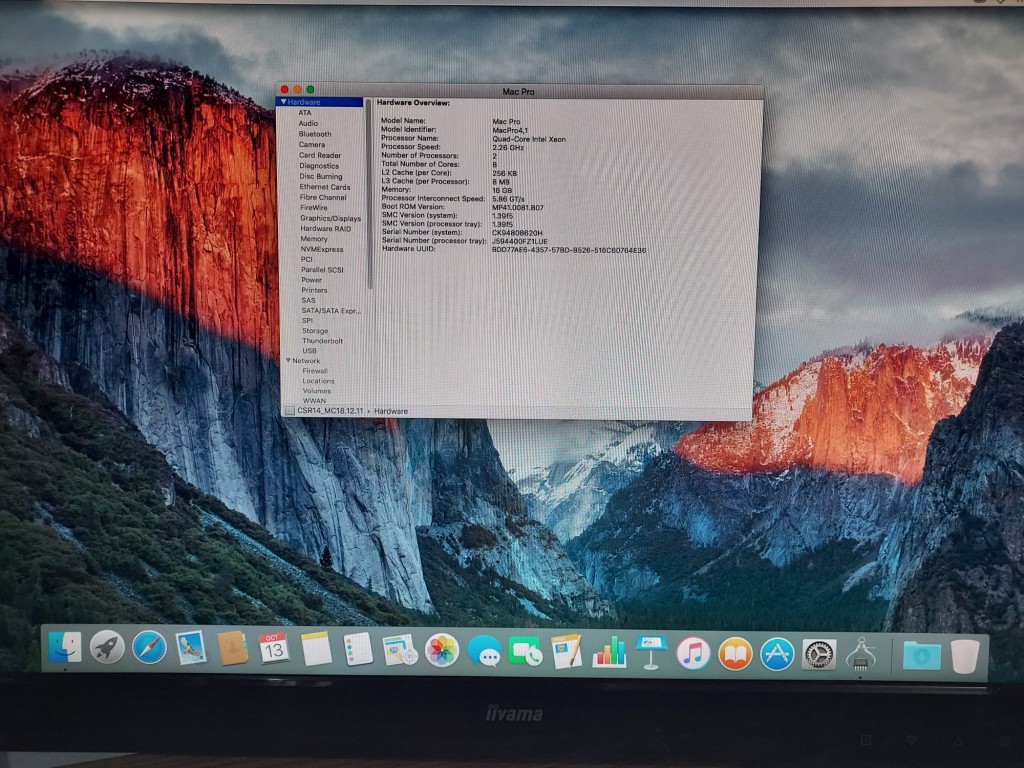Open Keynote podium icon in dock
The width and height of the screenshot is (1024, 768).
651,652
